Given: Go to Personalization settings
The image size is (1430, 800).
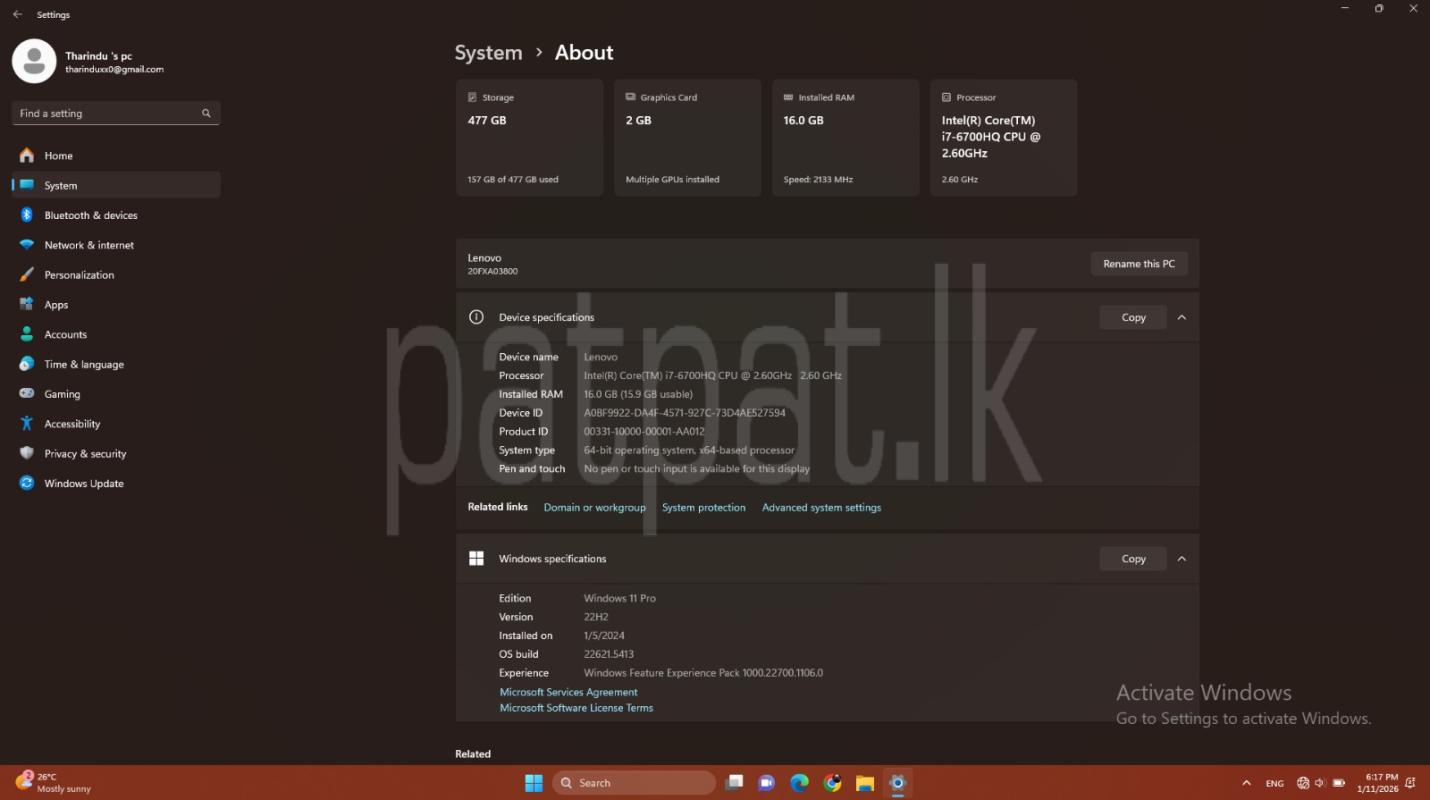Looking at the screenshot, I should [x=79, y=275].
